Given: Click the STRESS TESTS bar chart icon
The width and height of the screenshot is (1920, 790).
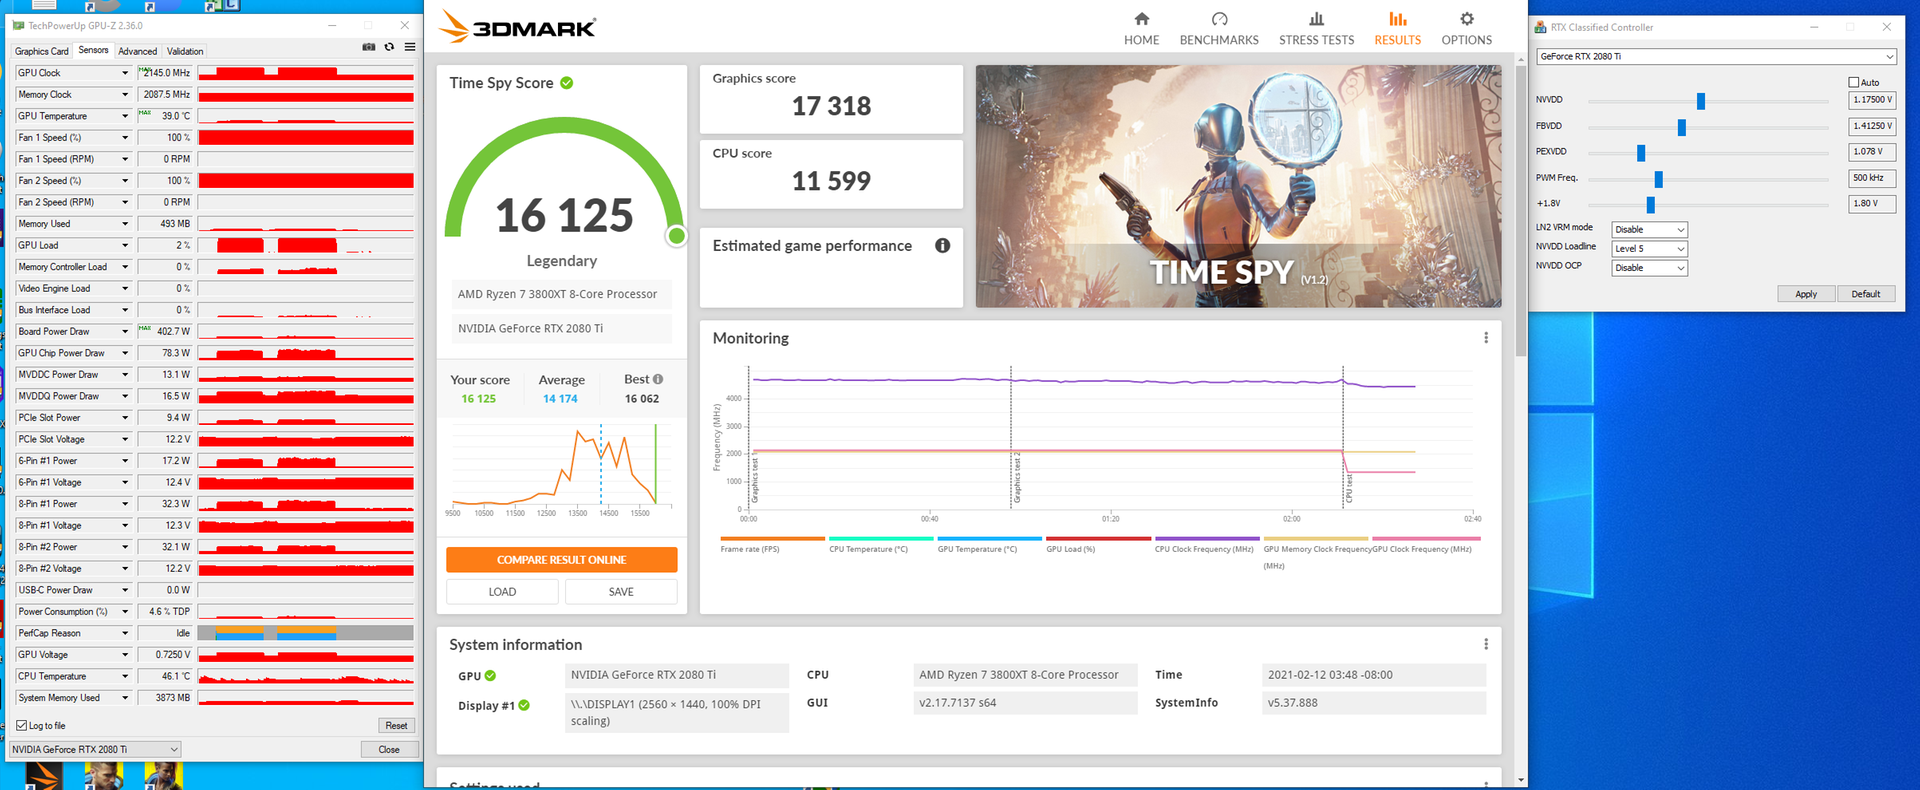Looking at the screenshot, I should click(1316, 19).
